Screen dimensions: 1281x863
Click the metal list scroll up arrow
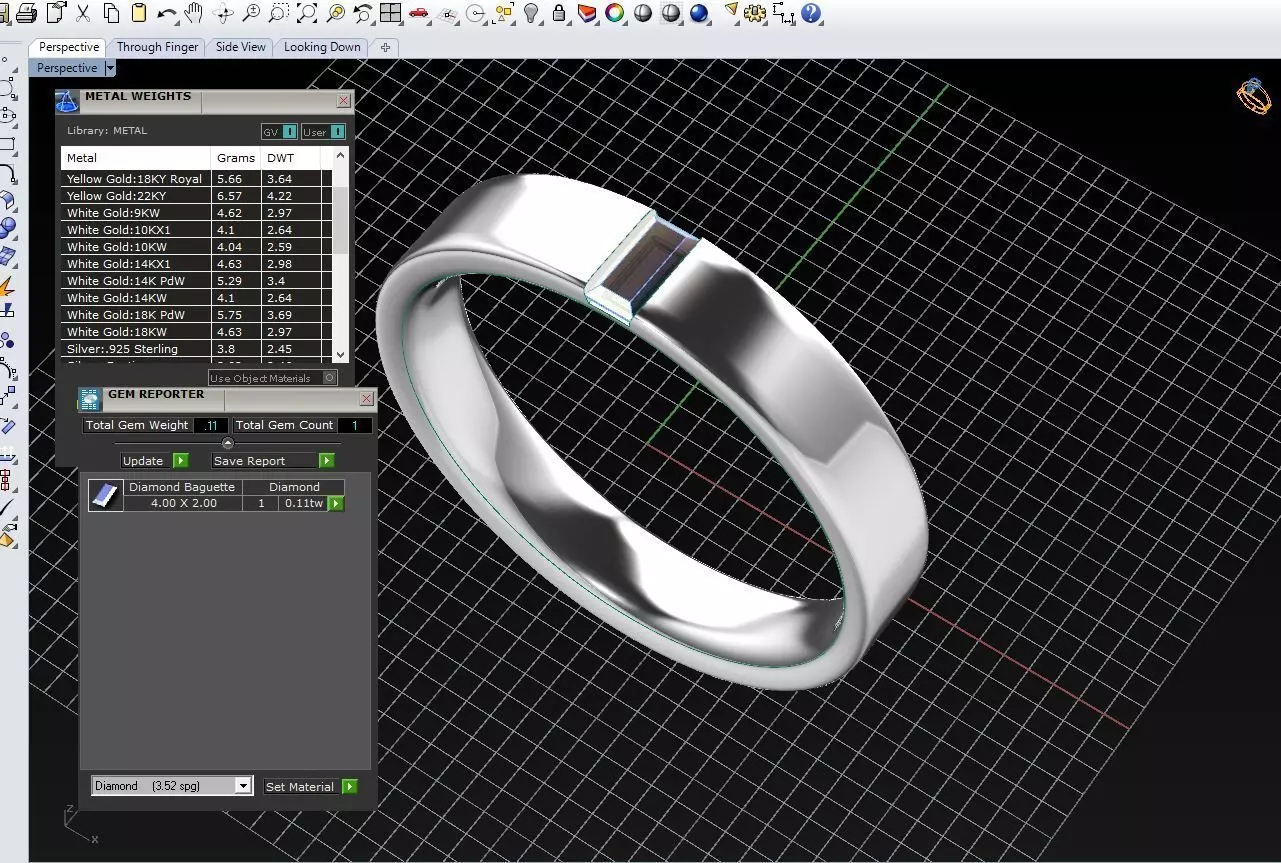(x=340, y=155)
